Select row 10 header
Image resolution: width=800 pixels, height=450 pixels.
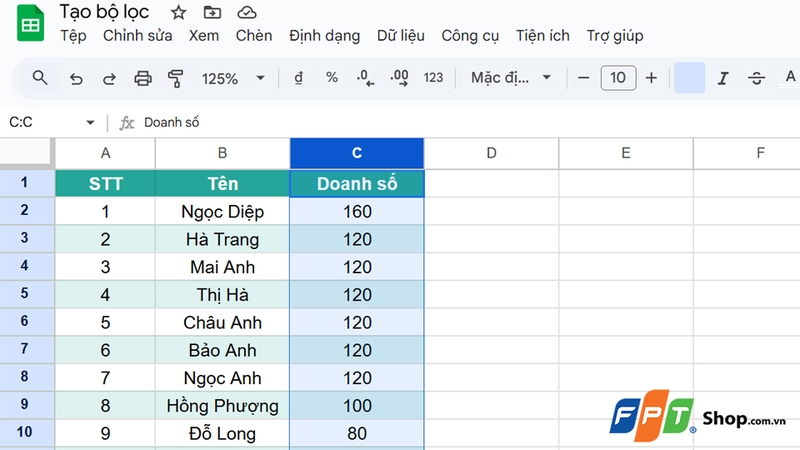point(27,432)
